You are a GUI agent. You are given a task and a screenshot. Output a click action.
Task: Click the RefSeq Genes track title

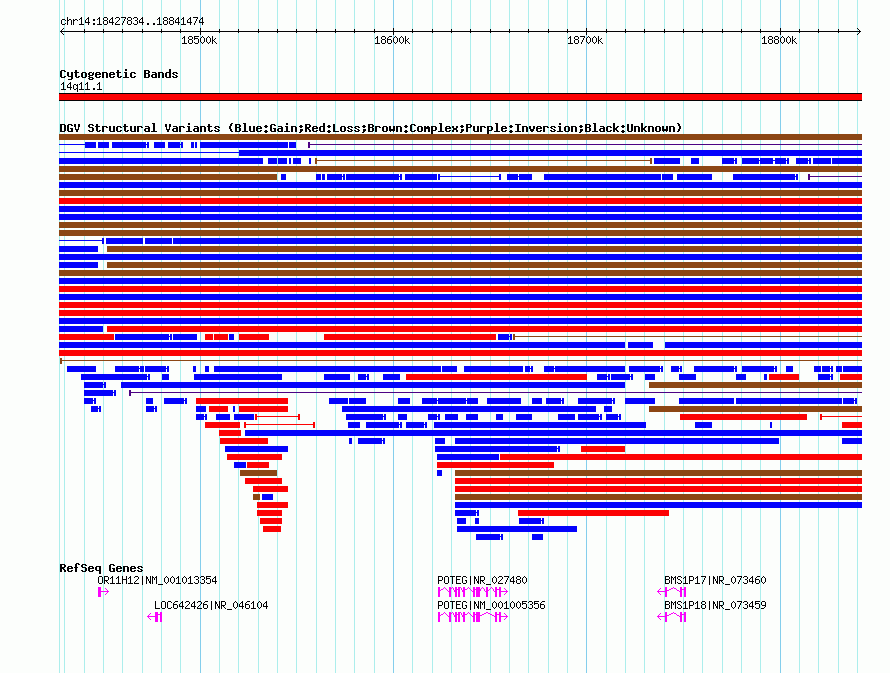tap(101, 568)
